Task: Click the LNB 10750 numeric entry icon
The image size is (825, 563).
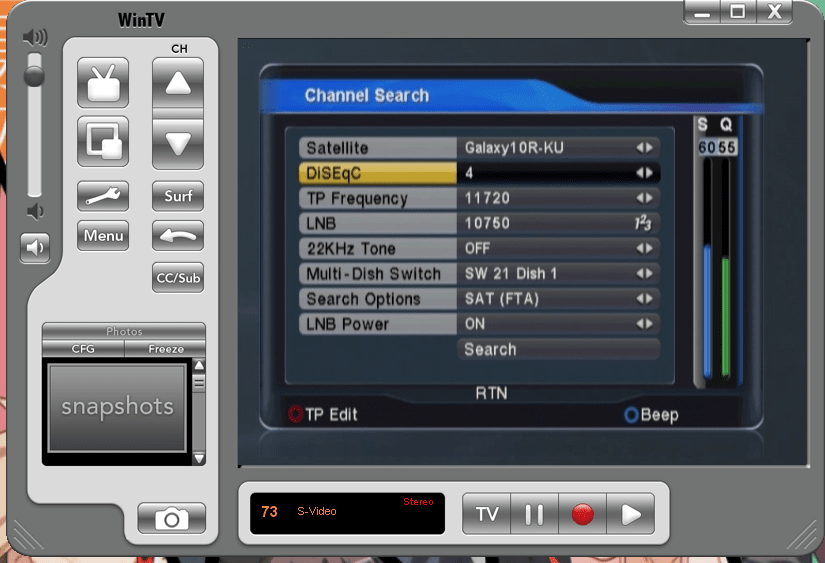Action: click(643, 223)
